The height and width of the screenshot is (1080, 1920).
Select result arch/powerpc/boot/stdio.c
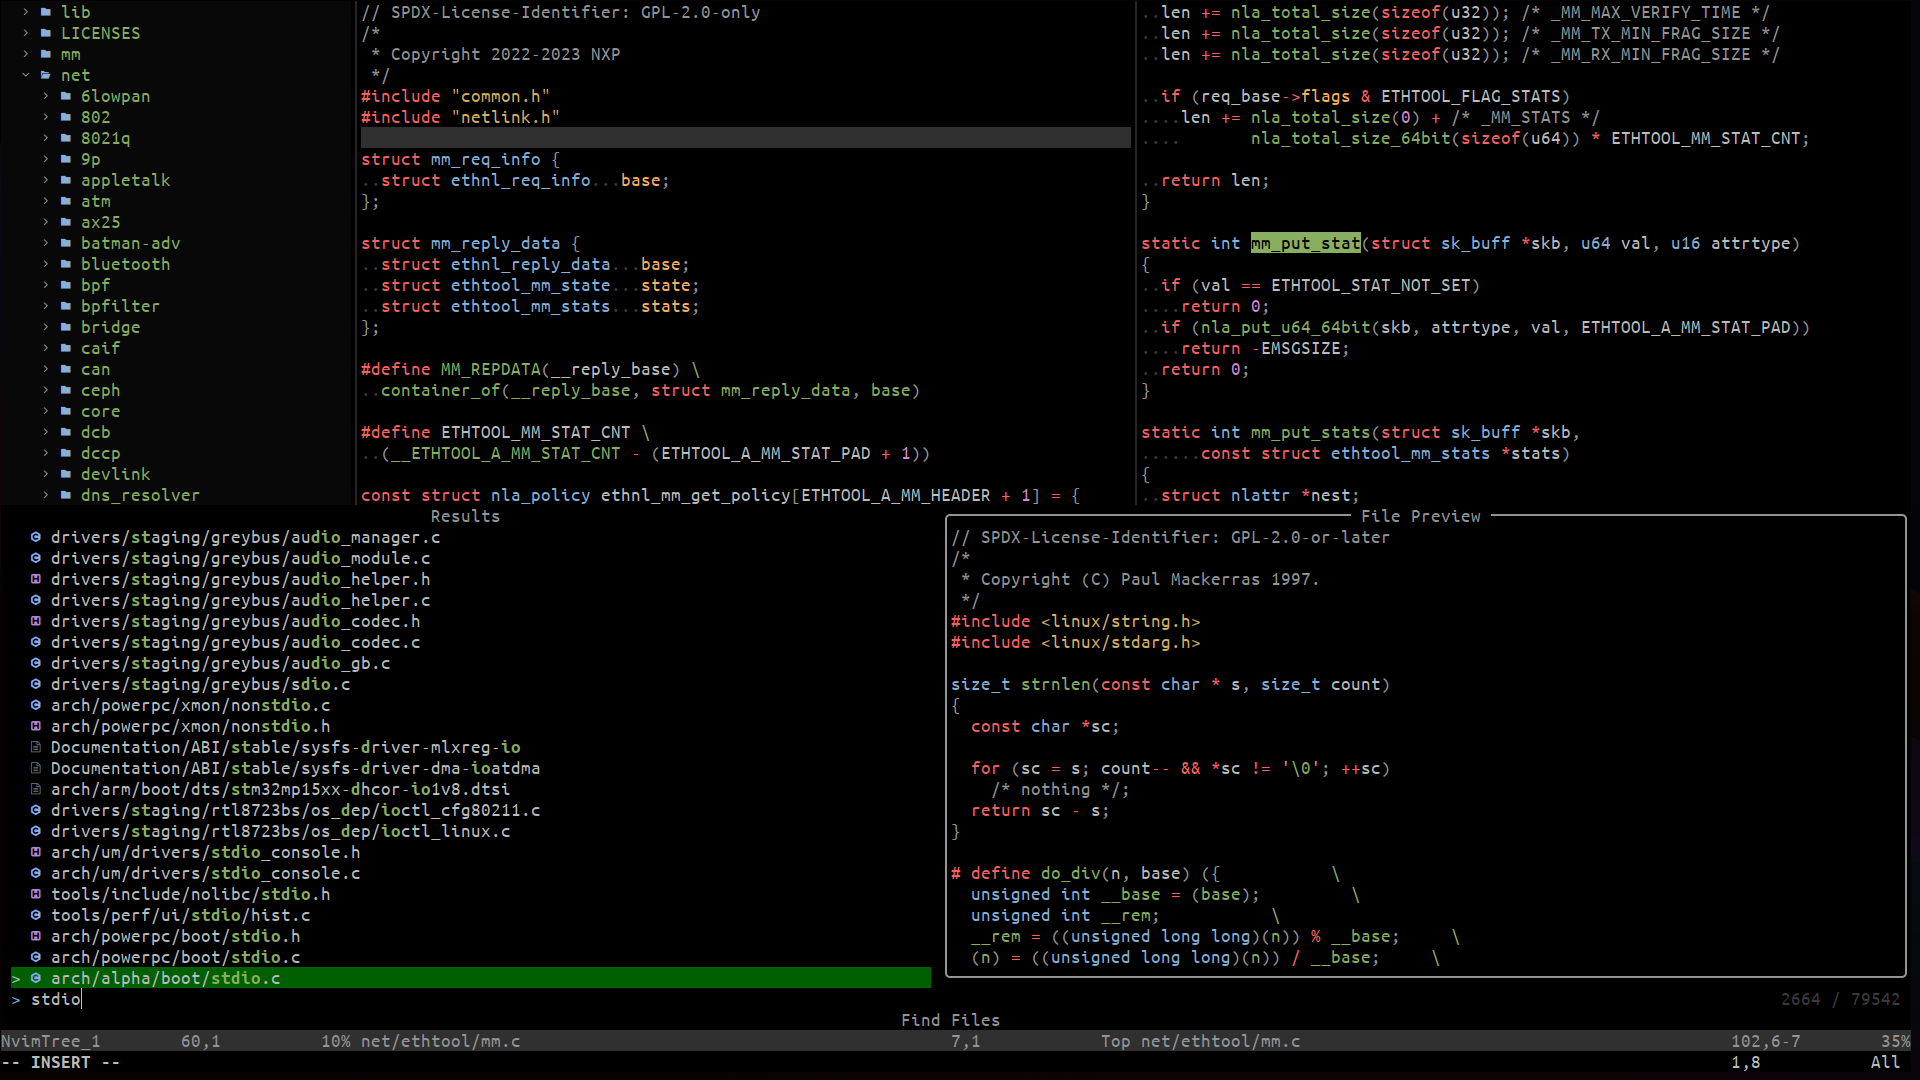176,957
